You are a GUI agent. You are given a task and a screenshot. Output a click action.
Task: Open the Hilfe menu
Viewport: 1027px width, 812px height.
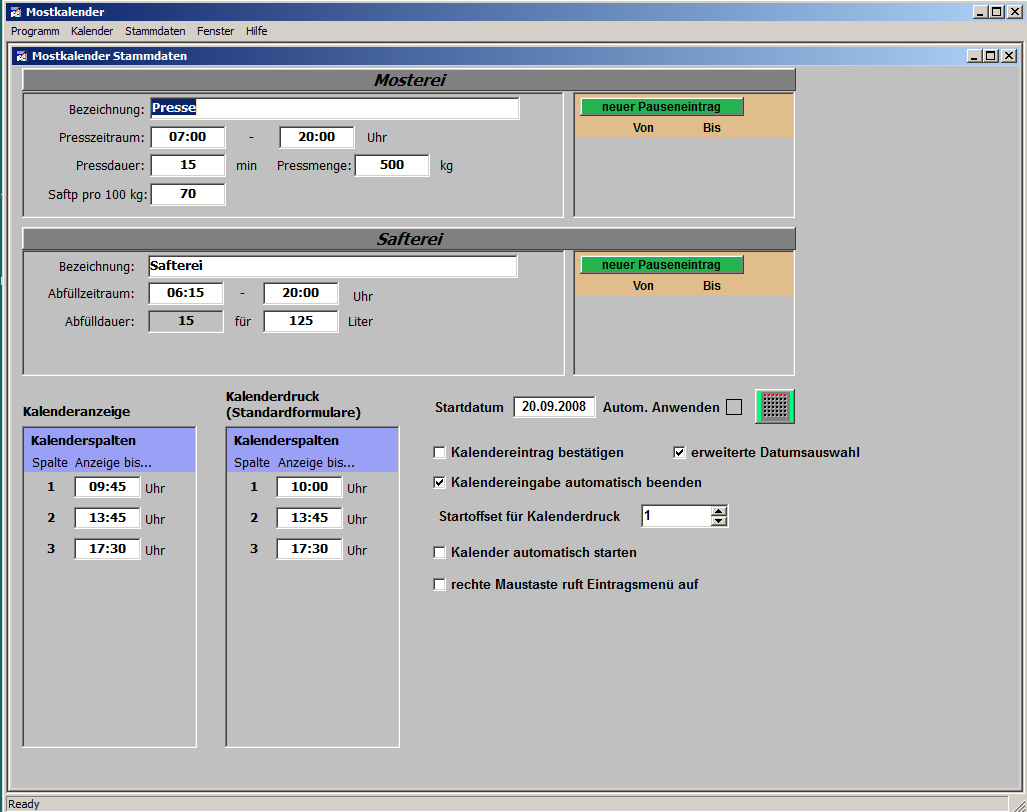[x=256, y=31]
